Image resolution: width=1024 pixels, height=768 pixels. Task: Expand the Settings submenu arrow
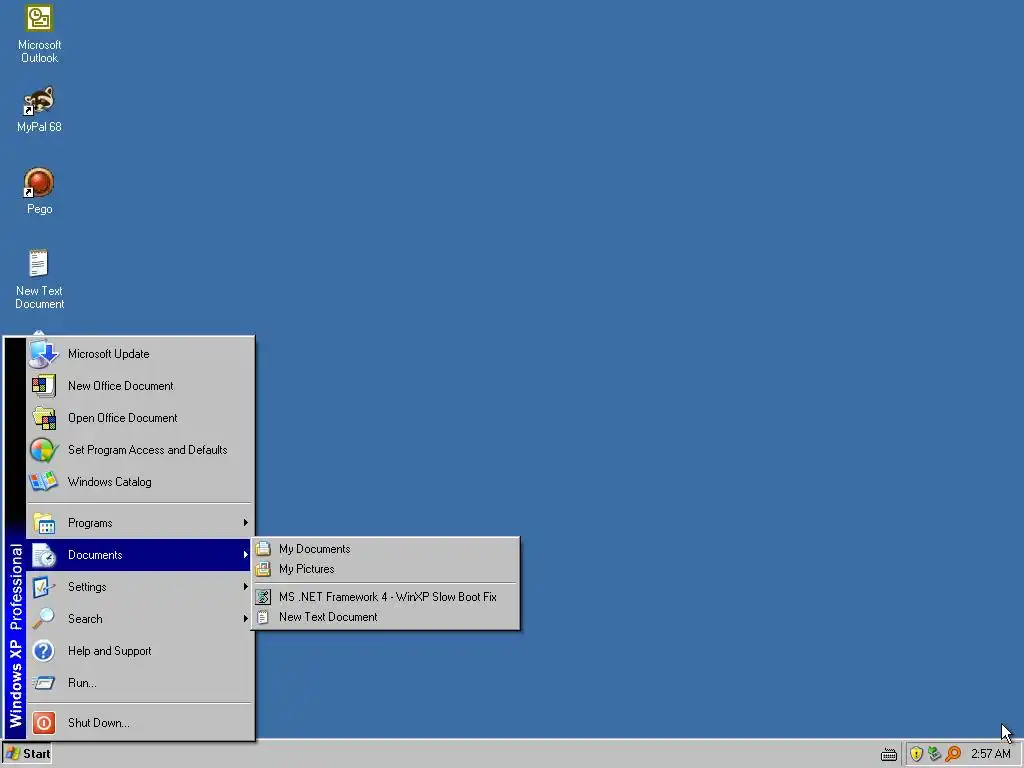pos(246,586)
